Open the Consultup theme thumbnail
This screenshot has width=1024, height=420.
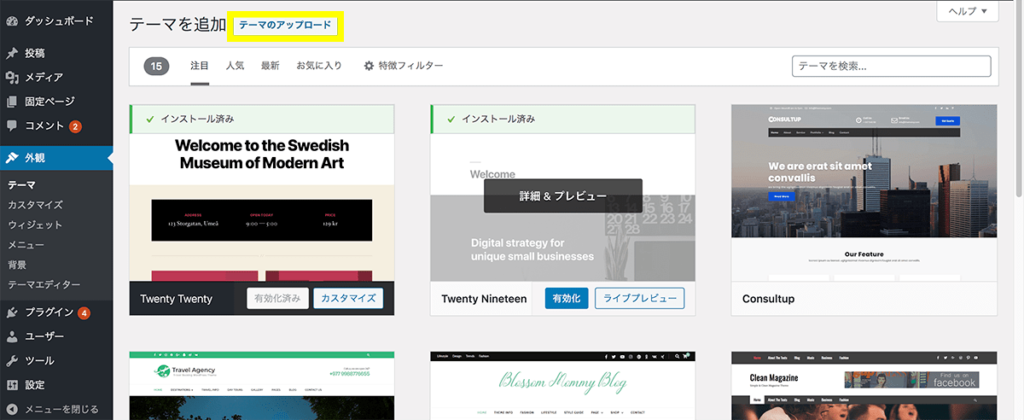[x=864, y=193]
